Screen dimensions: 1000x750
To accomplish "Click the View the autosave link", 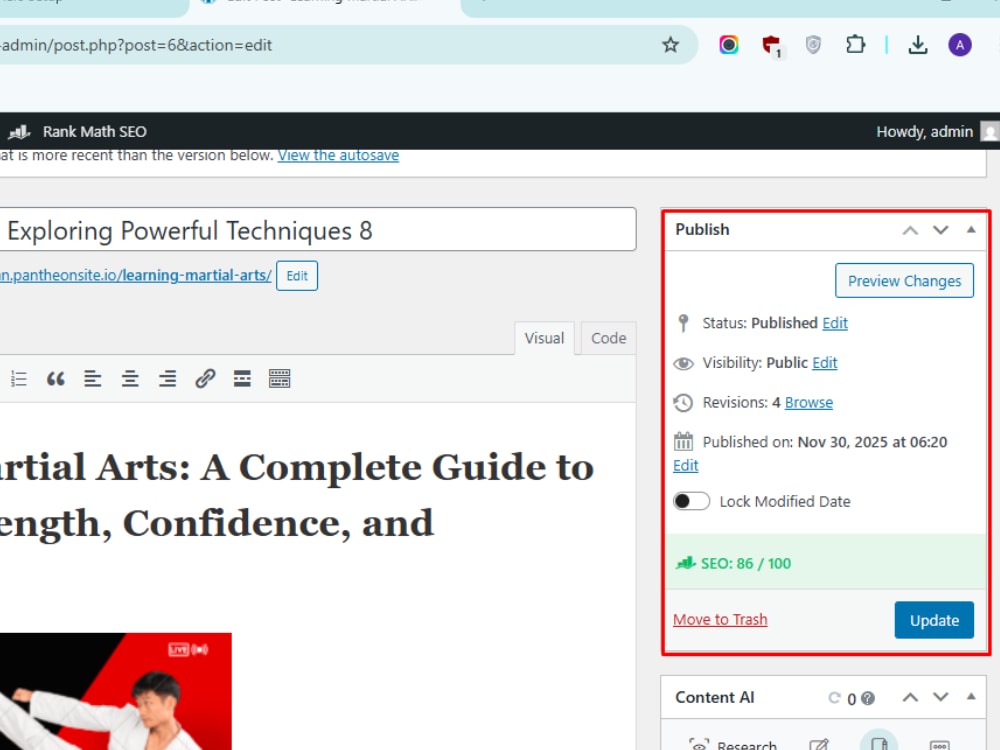I will [338, 156].
